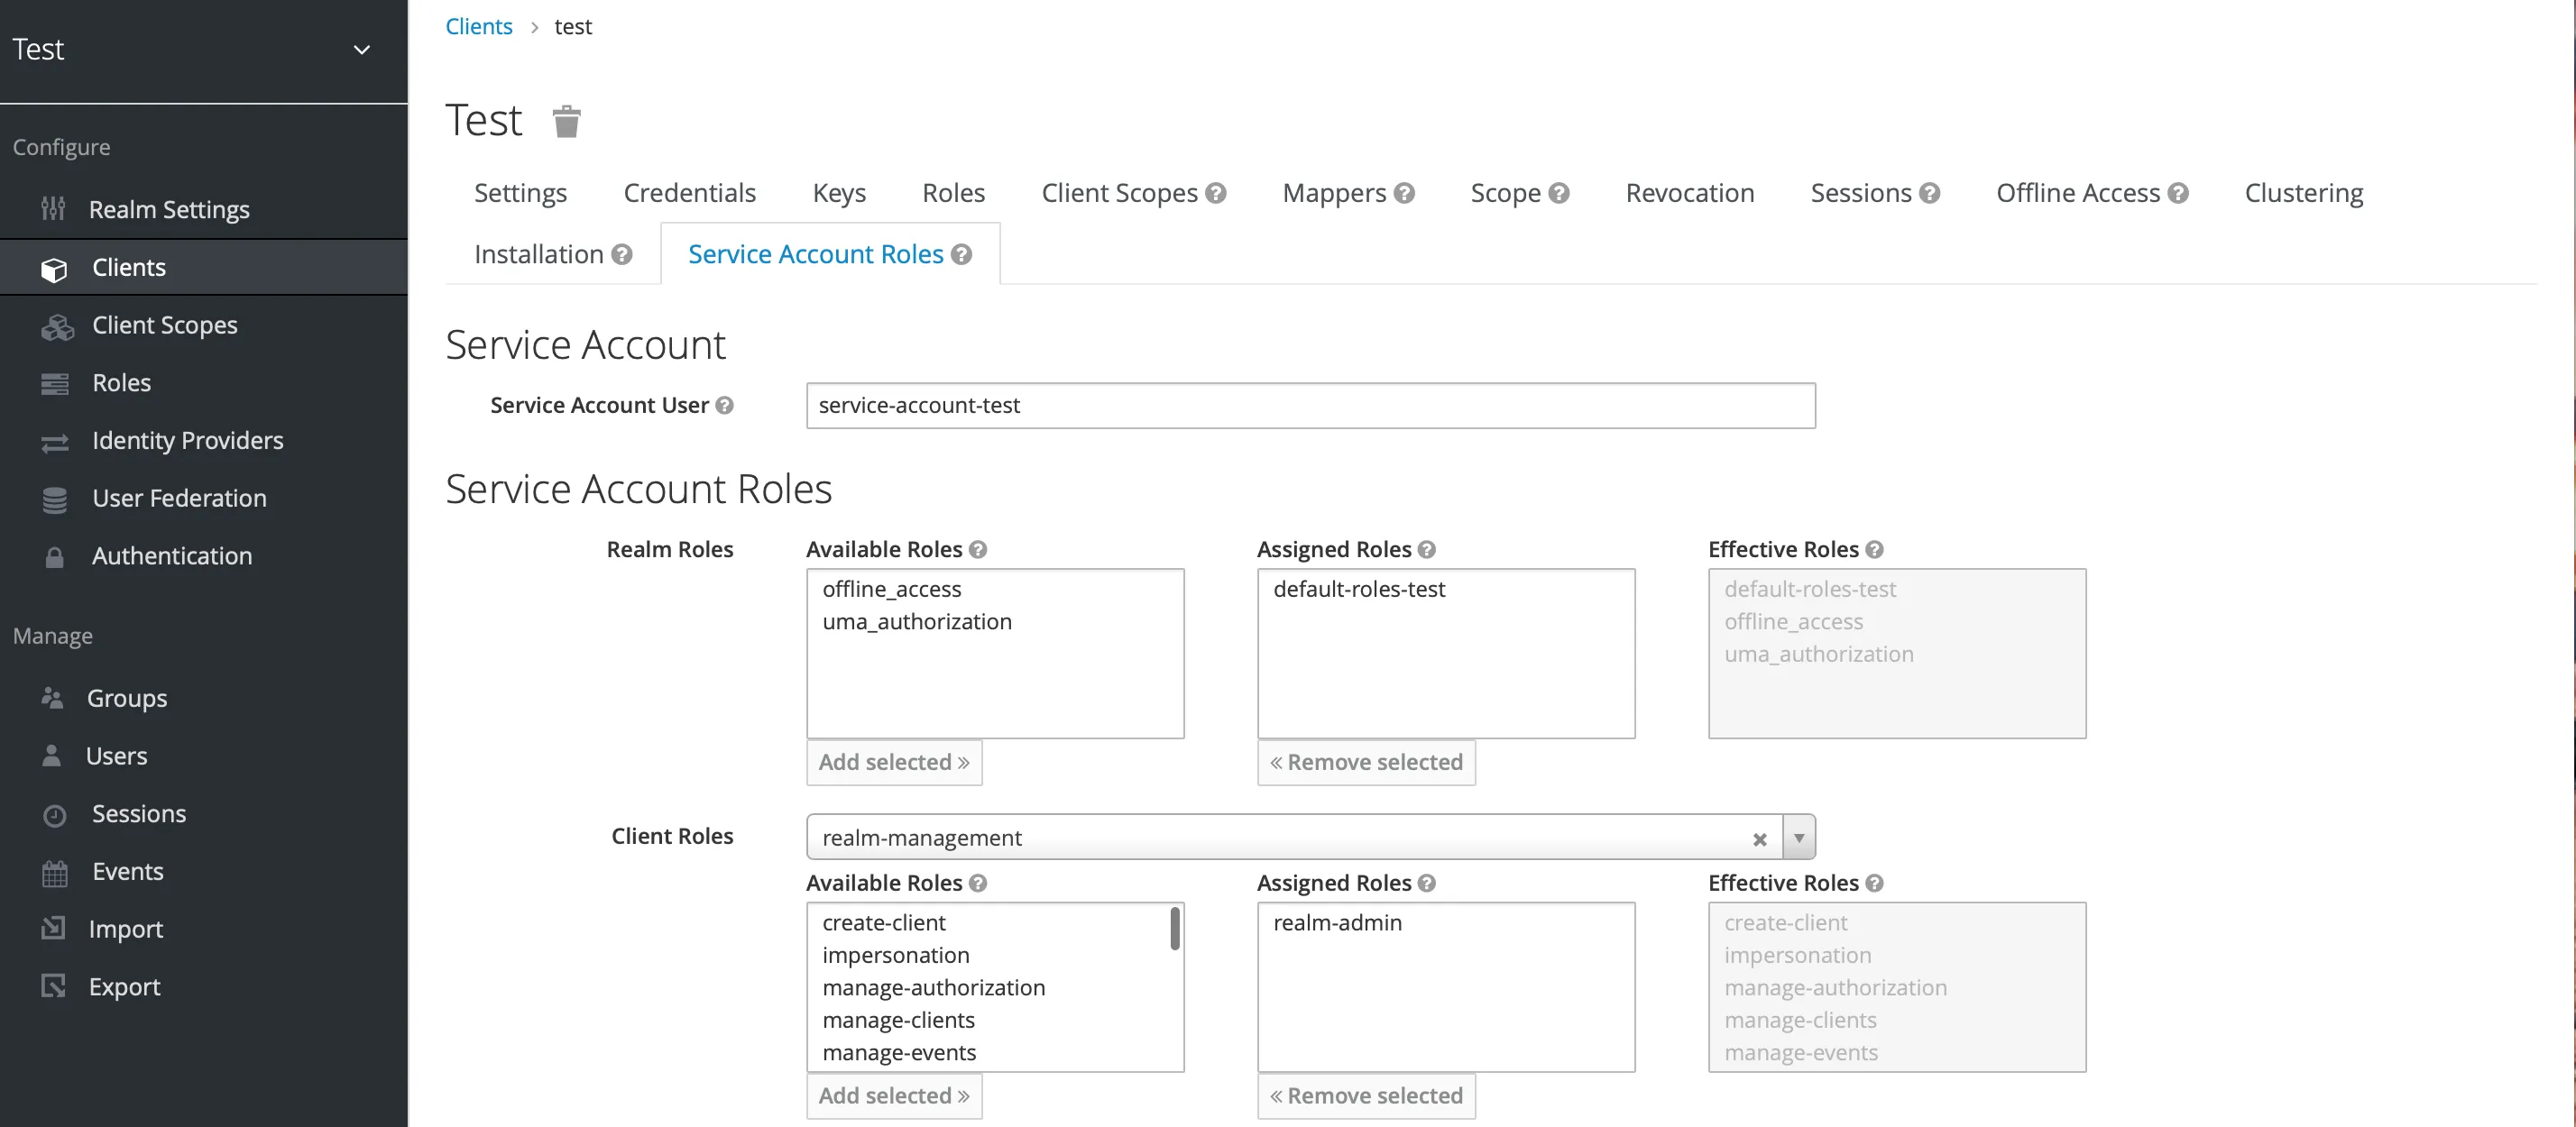The height and width of the screenshot is (1127, 2576).
Task: Click the Authentication lock icon
Action: (55, 557)
